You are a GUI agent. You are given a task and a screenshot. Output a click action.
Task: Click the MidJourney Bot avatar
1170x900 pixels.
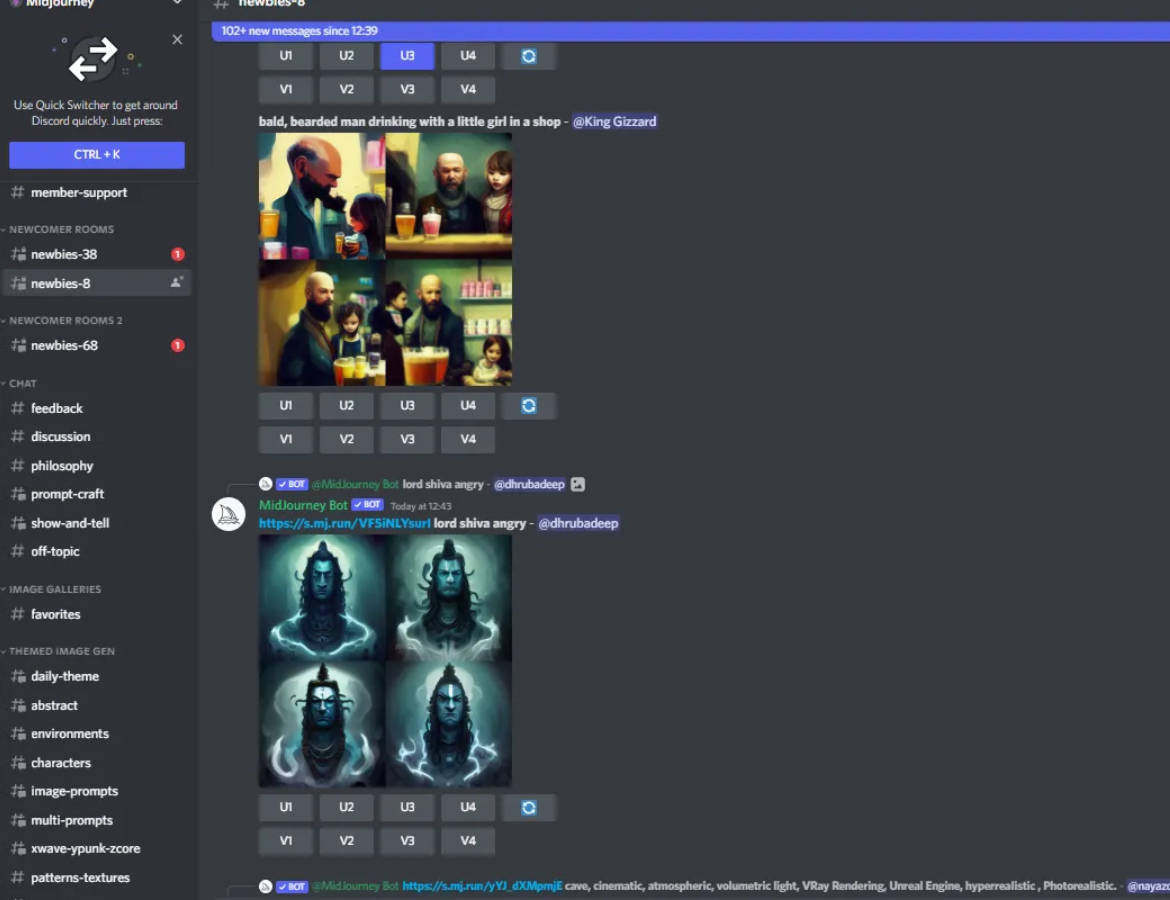228,514
